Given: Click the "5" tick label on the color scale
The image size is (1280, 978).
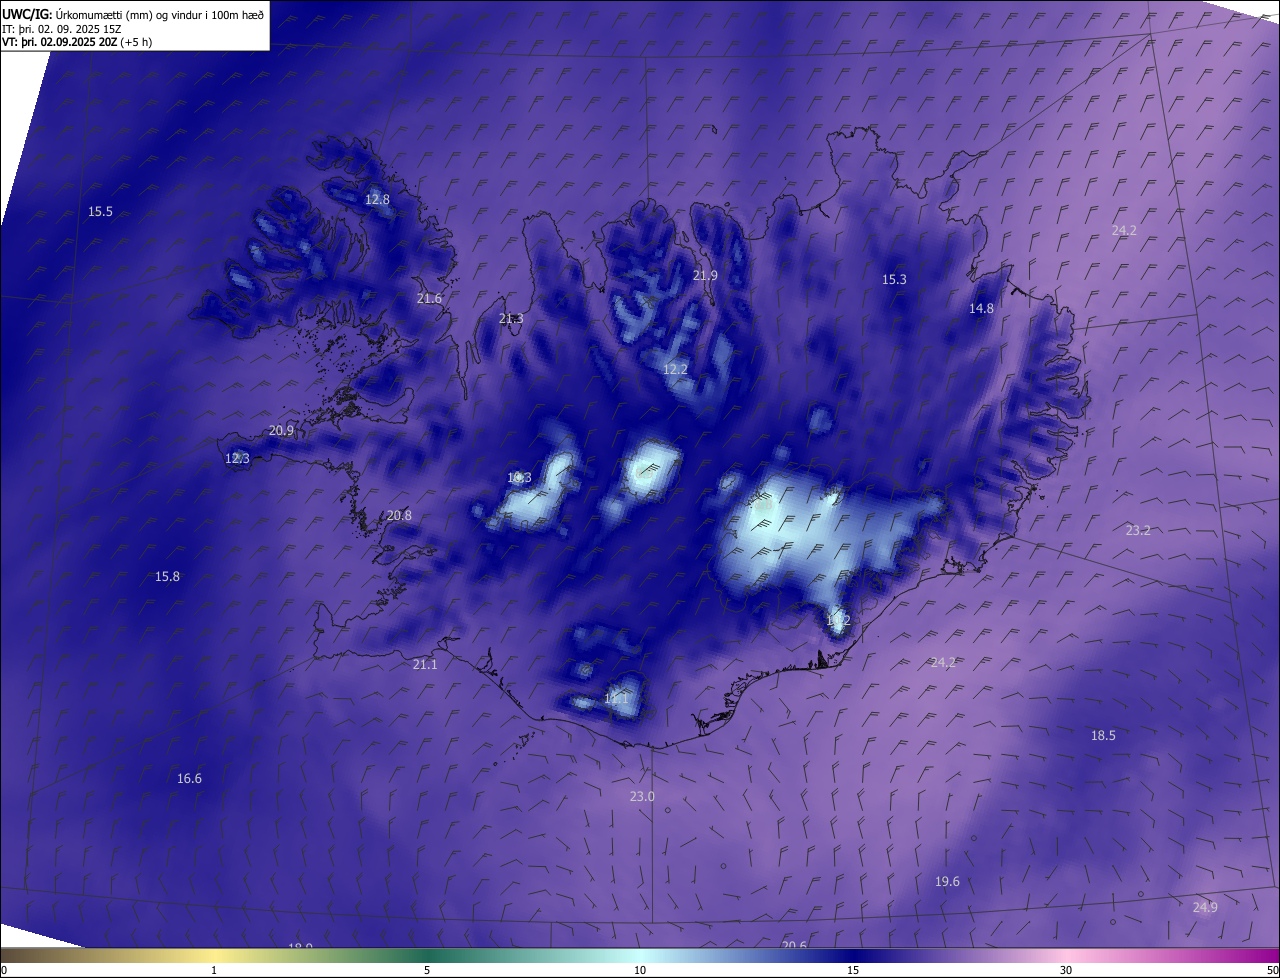Looking at the screenshot, I should 427,970.
